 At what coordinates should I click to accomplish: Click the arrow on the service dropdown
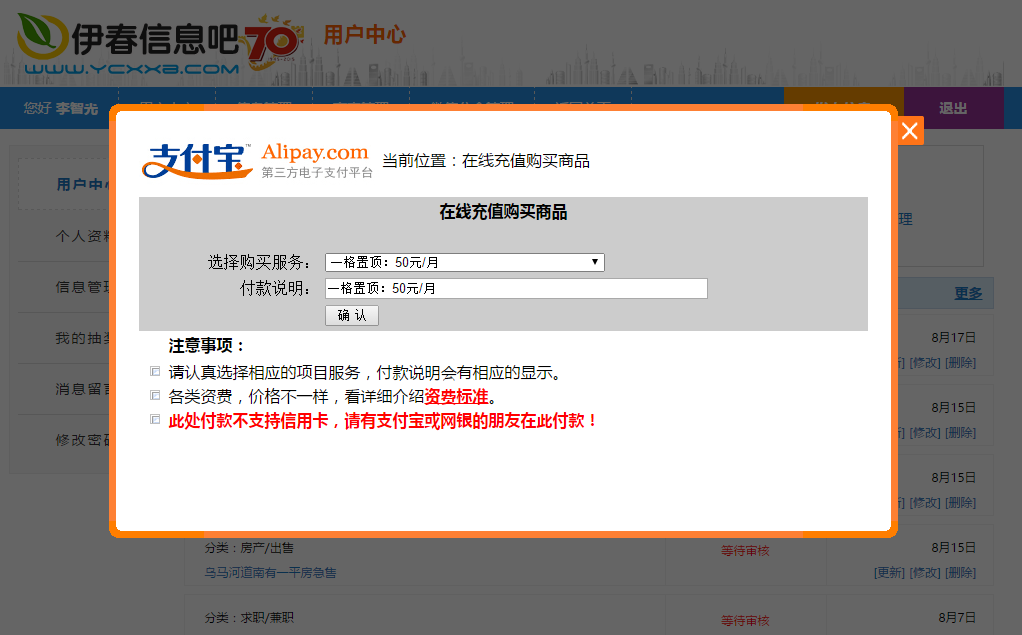point(595,262)
